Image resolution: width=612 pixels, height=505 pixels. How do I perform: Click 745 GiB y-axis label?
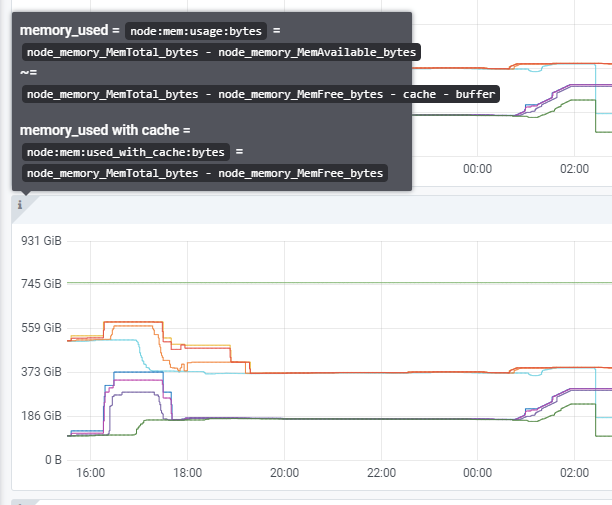(x=41, y=284)
